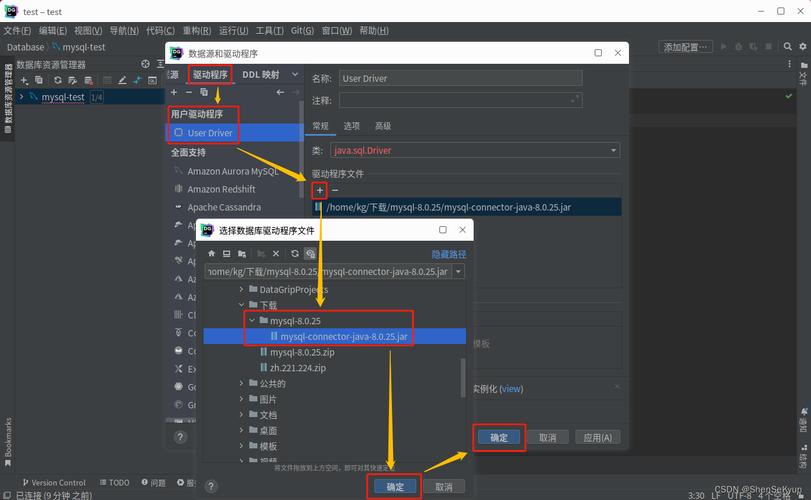Click driver name field containing User Driver
Image resolution: width=811 pixels, height=500 pixels.
click(460, 79)
